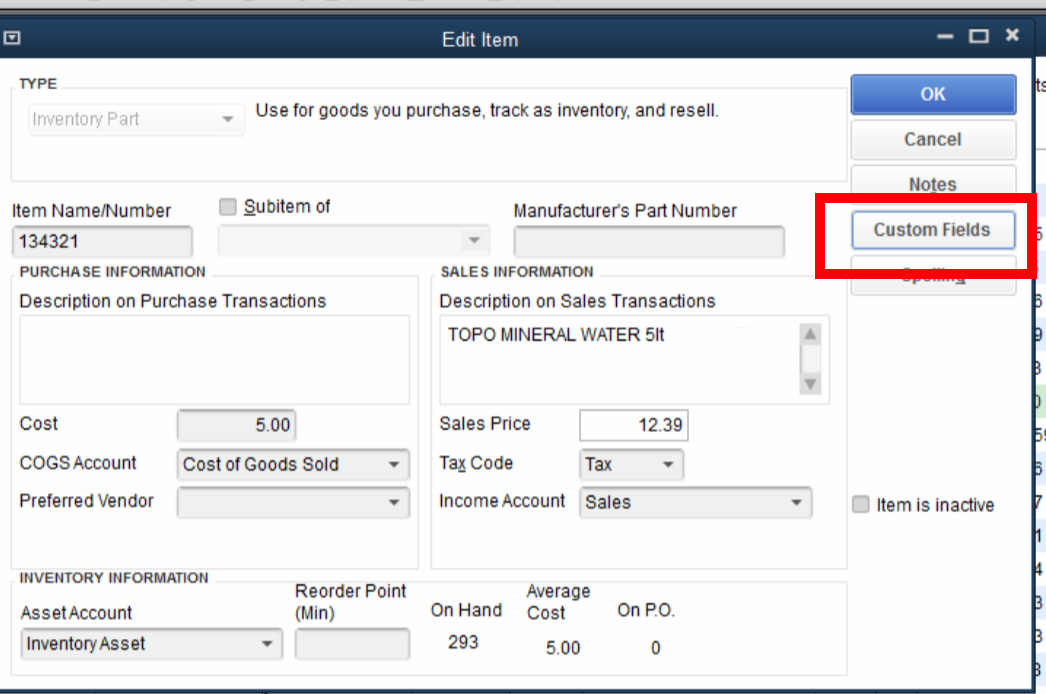Open the Custom Fields dialog

pos(932,229)
